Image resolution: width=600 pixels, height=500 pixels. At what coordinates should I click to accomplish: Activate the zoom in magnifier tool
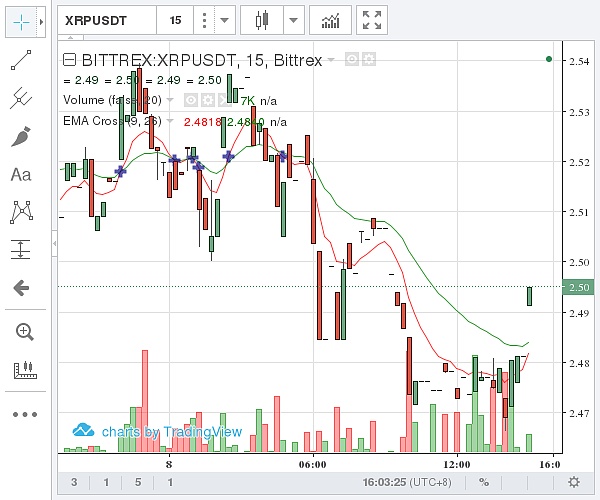point(24,332)
